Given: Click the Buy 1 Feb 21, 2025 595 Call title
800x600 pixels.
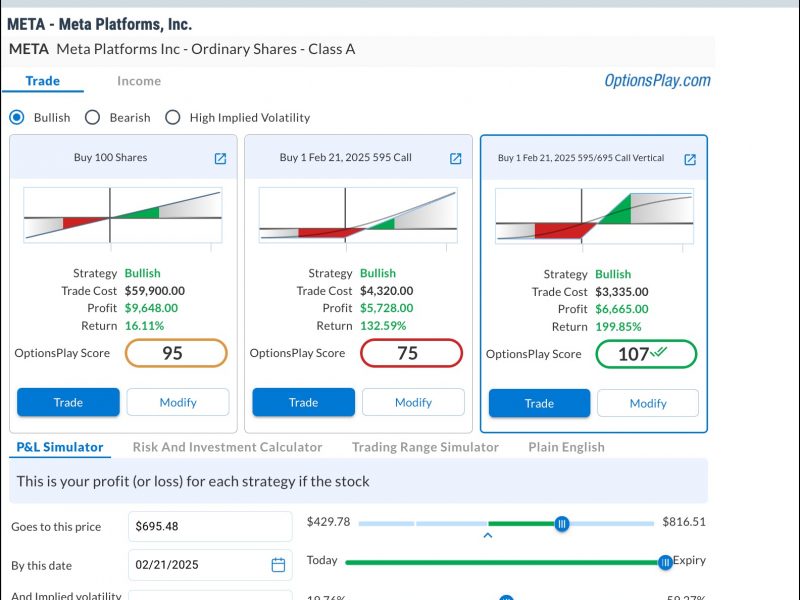Looking at the screenshot, I should pyautogui.click(x=345, y=158).
